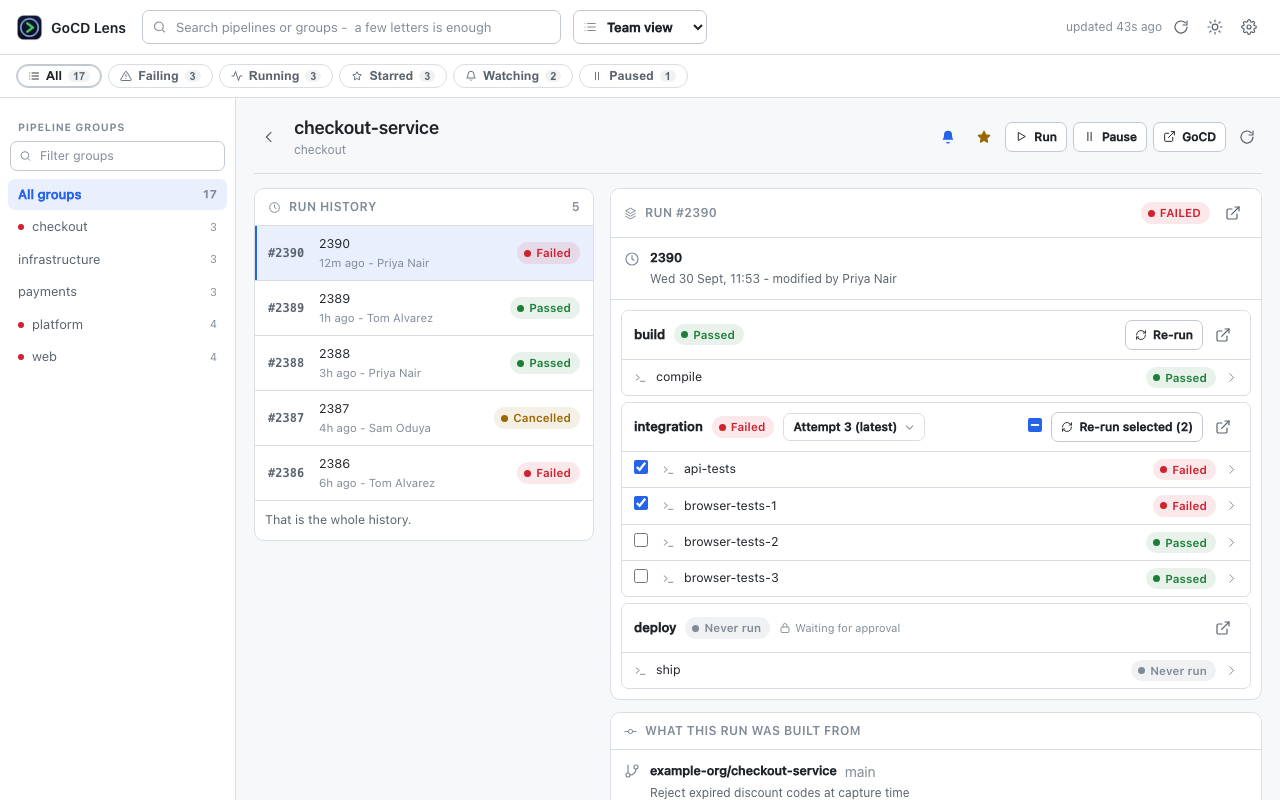Open integration stage external link icon
1280x800 pixels.
(x=1223, y=427)
